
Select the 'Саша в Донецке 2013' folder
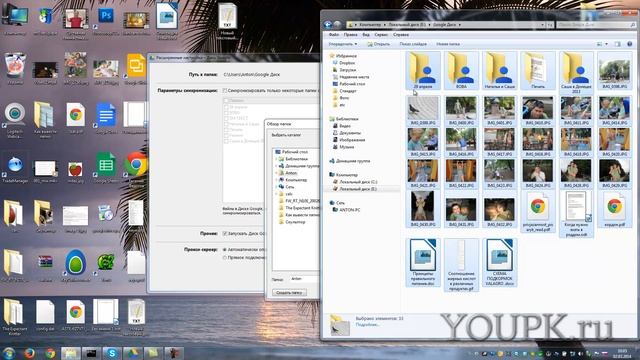click(x=576, y=73)
